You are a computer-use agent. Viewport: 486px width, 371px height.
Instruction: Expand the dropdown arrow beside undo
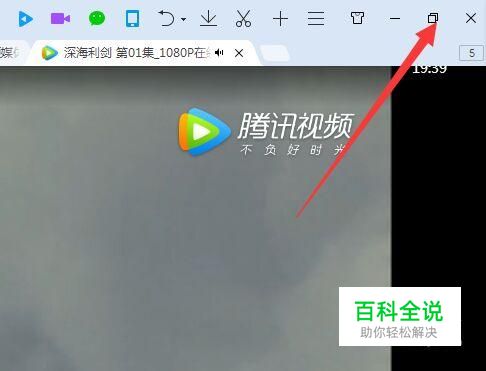tap(183, 19)
